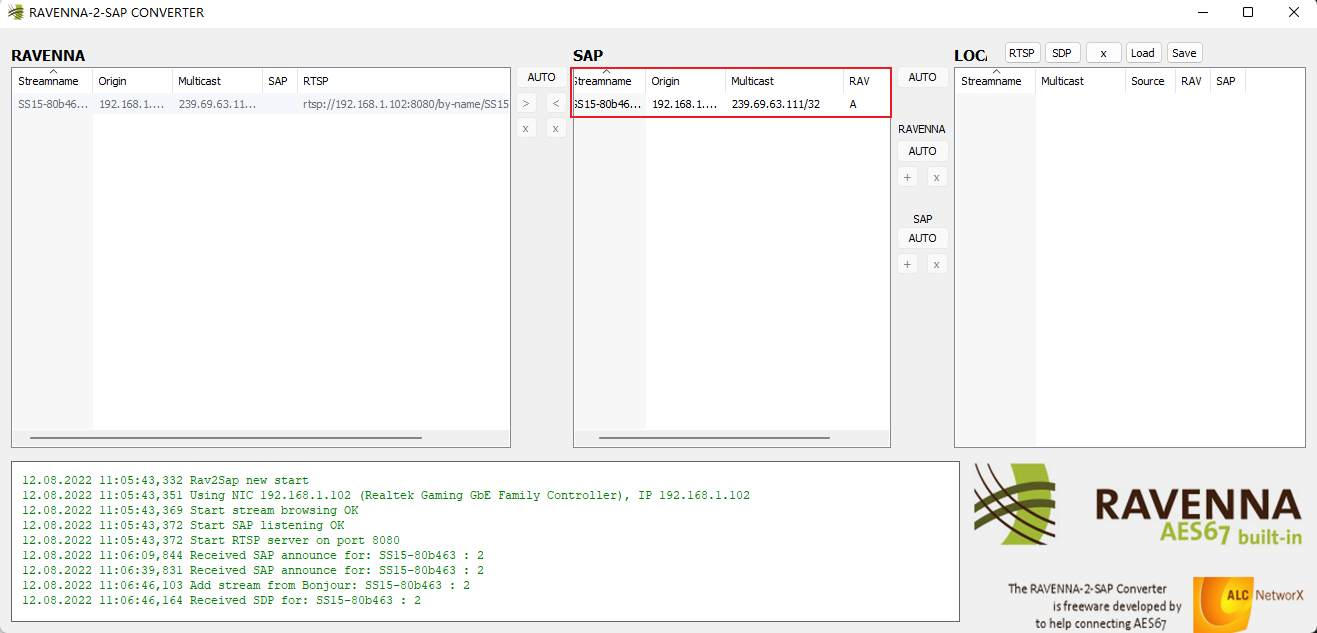Click the horizontal scrollbar of the RAVENNA list
This screenshot has height=633, width=1317.
pos(226,438)
